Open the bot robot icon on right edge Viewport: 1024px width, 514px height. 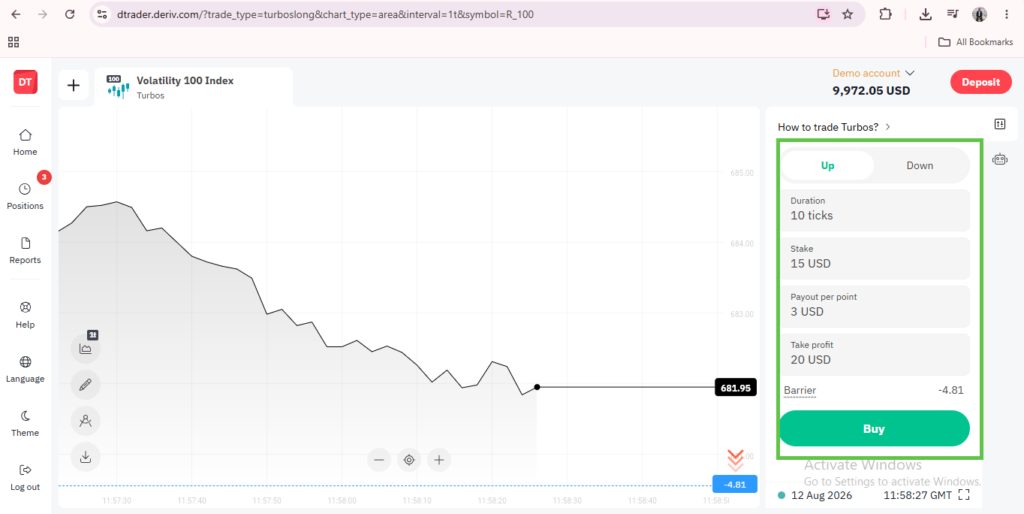[x=1000, y=159]
